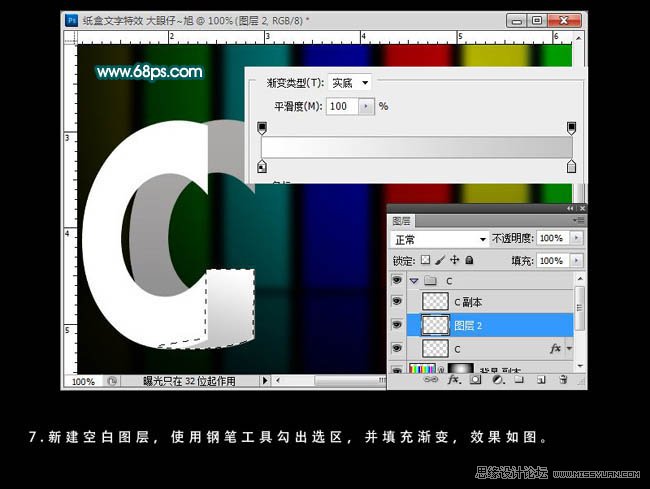
Task: Click the 不透明度 field showing 100%
Action: (553, 238)
